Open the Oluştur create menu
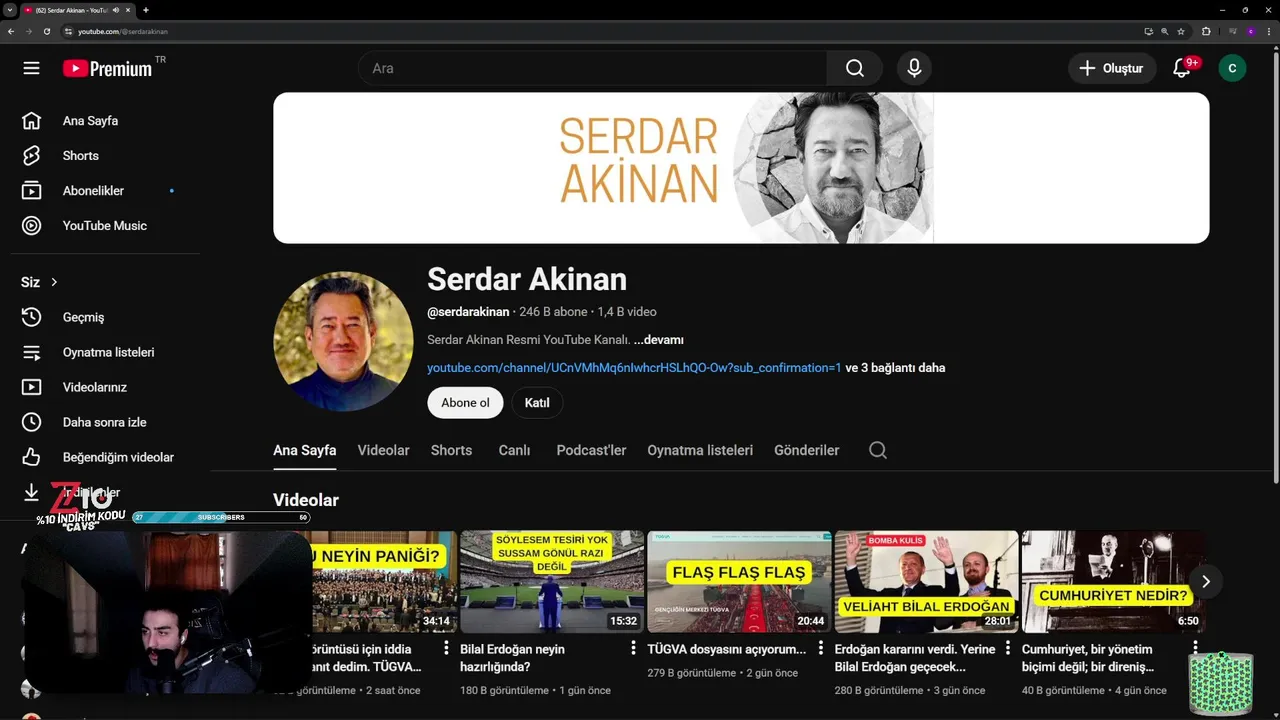This screenshot has height=720, width=1280. tap(1112, 68)
